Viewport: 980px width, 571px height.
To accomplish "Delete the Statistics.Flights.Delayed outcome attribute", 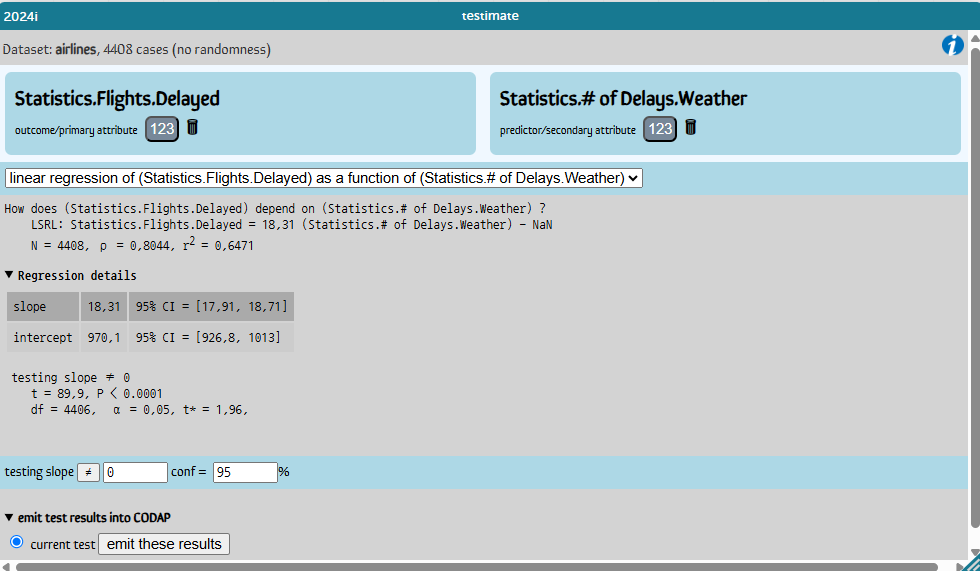I will point(193,127).
